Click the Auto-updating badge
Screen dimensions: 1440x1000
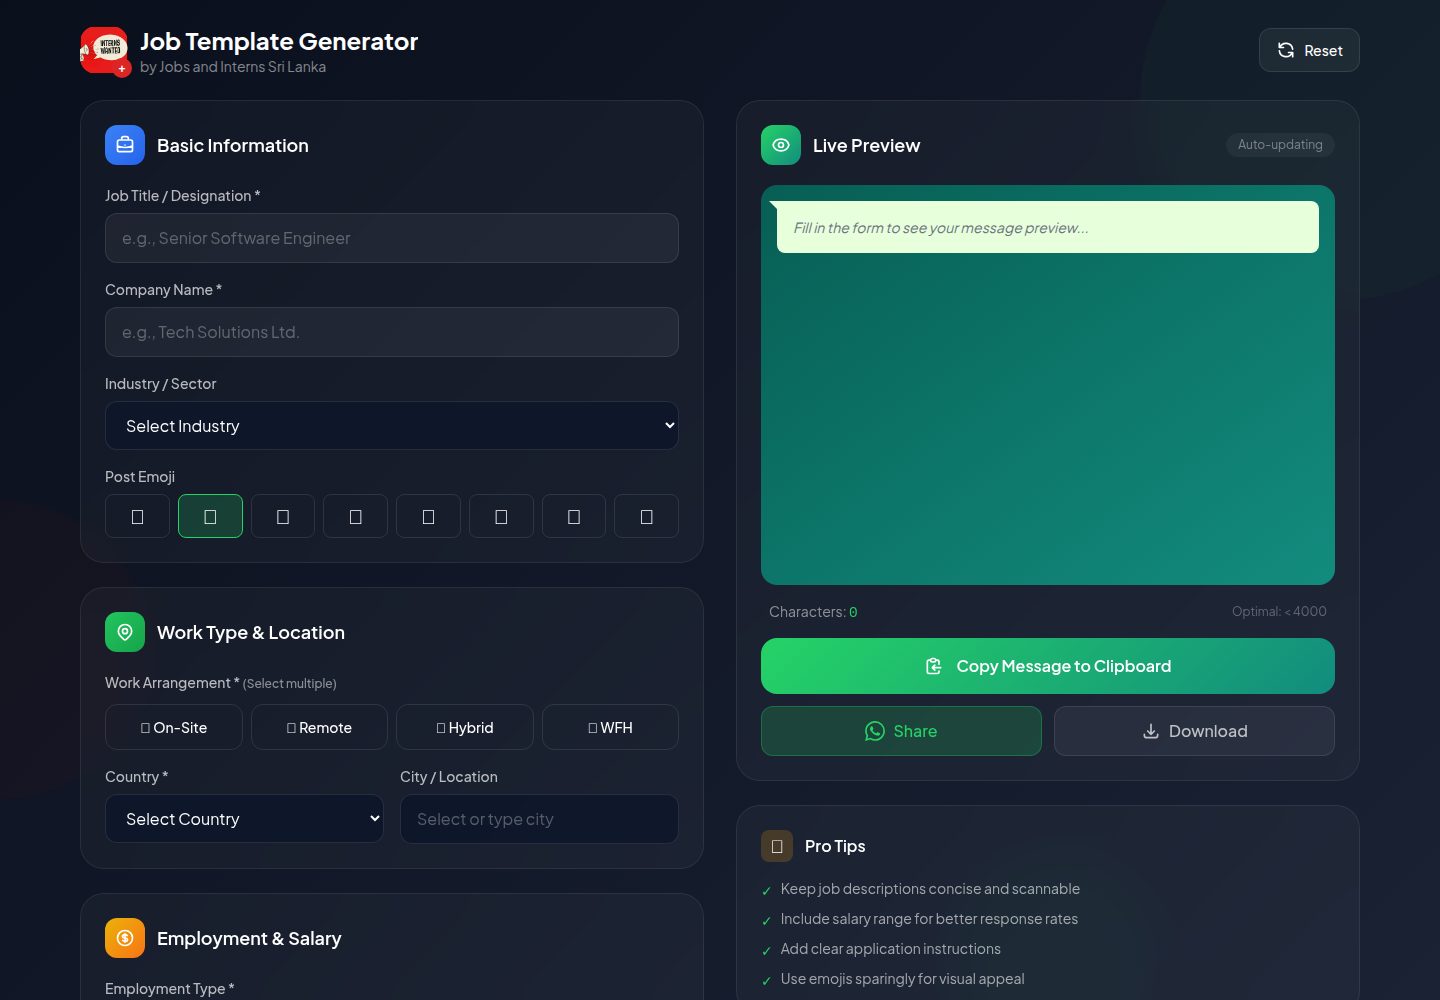coord(1280,145)
